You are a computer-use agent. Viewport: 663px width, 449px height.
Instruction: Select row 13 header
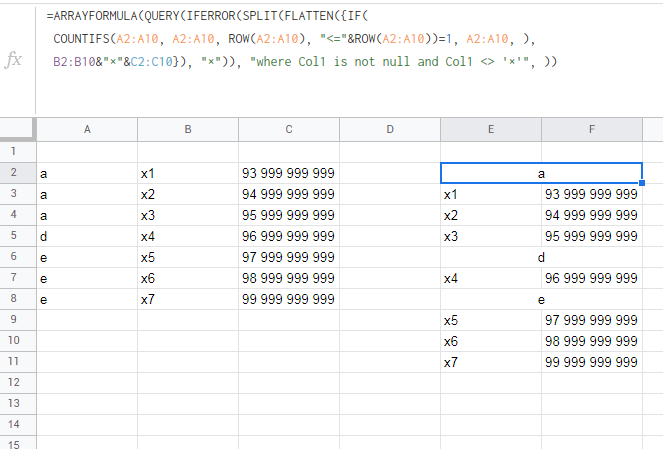(x=18, y=404)
